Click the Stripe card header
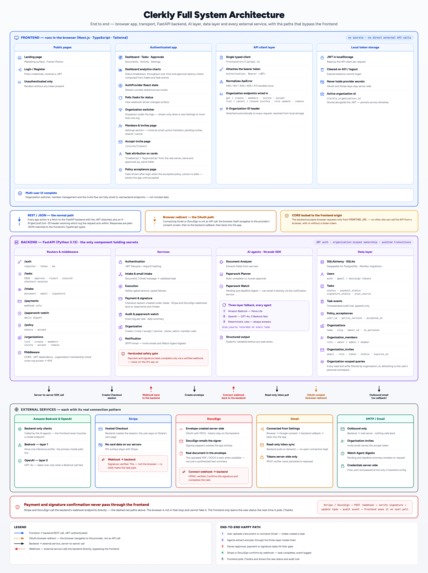Screen dimensions: 428x573 pyautogui.click(x=133, y=419)
